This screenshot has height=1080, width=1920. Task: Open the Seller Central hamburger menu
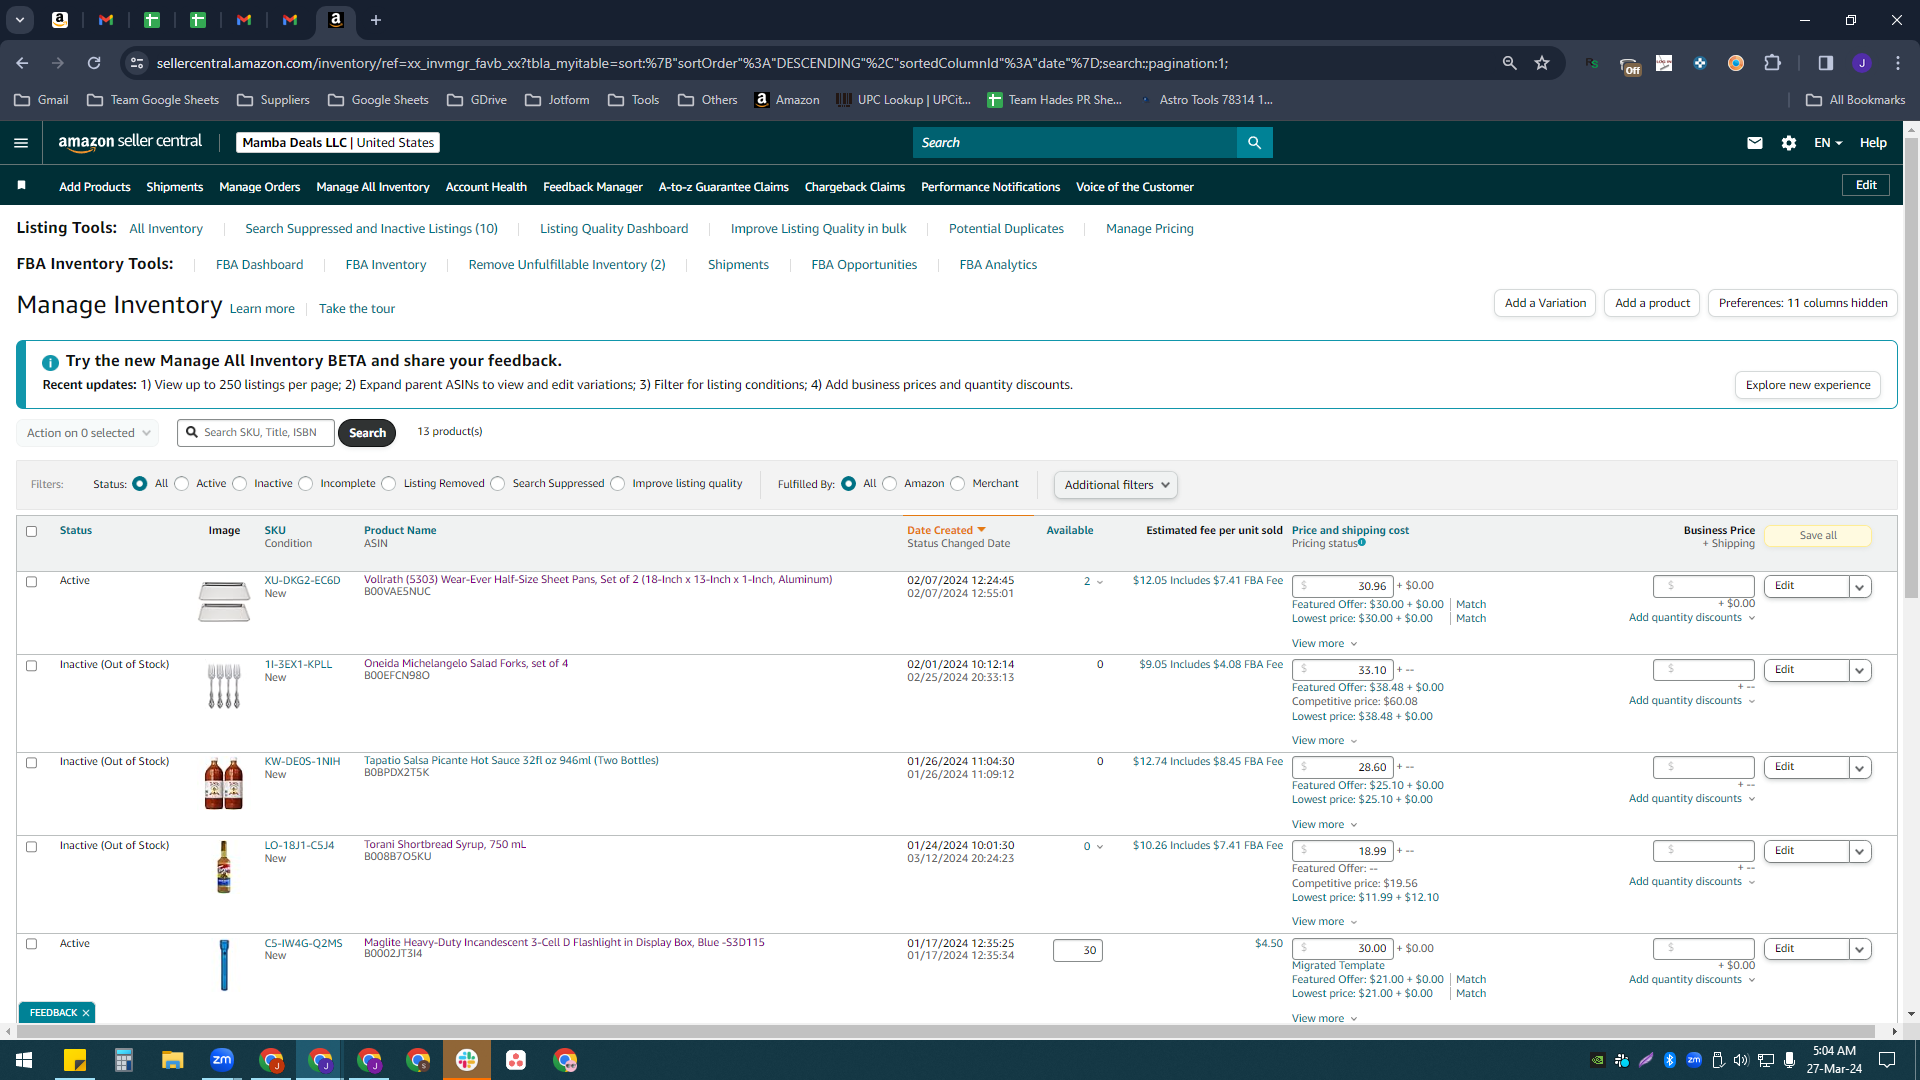(21, 143)
